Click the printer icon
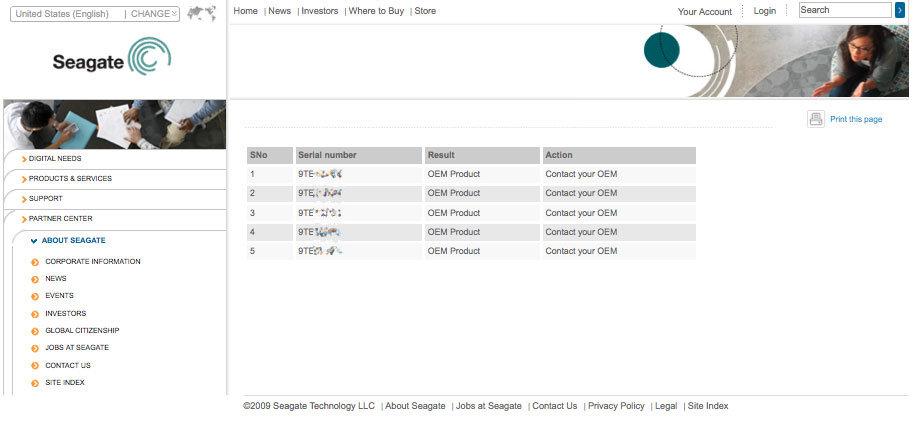This screenshot has width=917, height=422. [816, 119]
